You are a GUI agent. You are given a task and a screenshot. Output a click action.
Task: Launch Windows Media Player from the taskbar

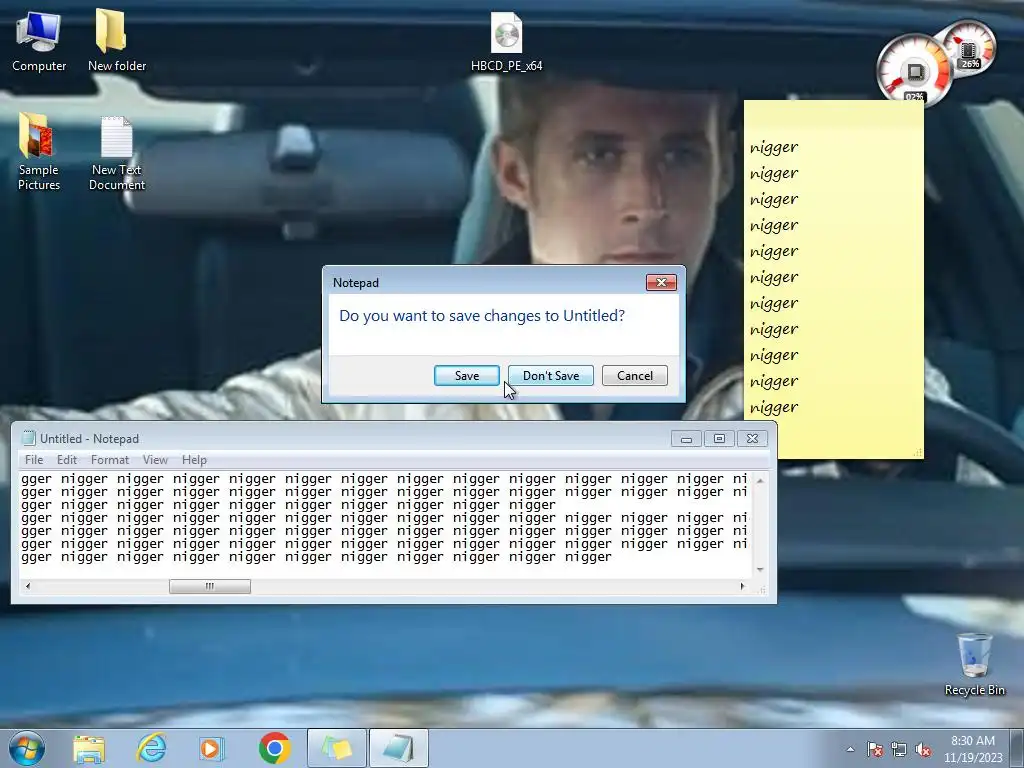pos(211,749)
